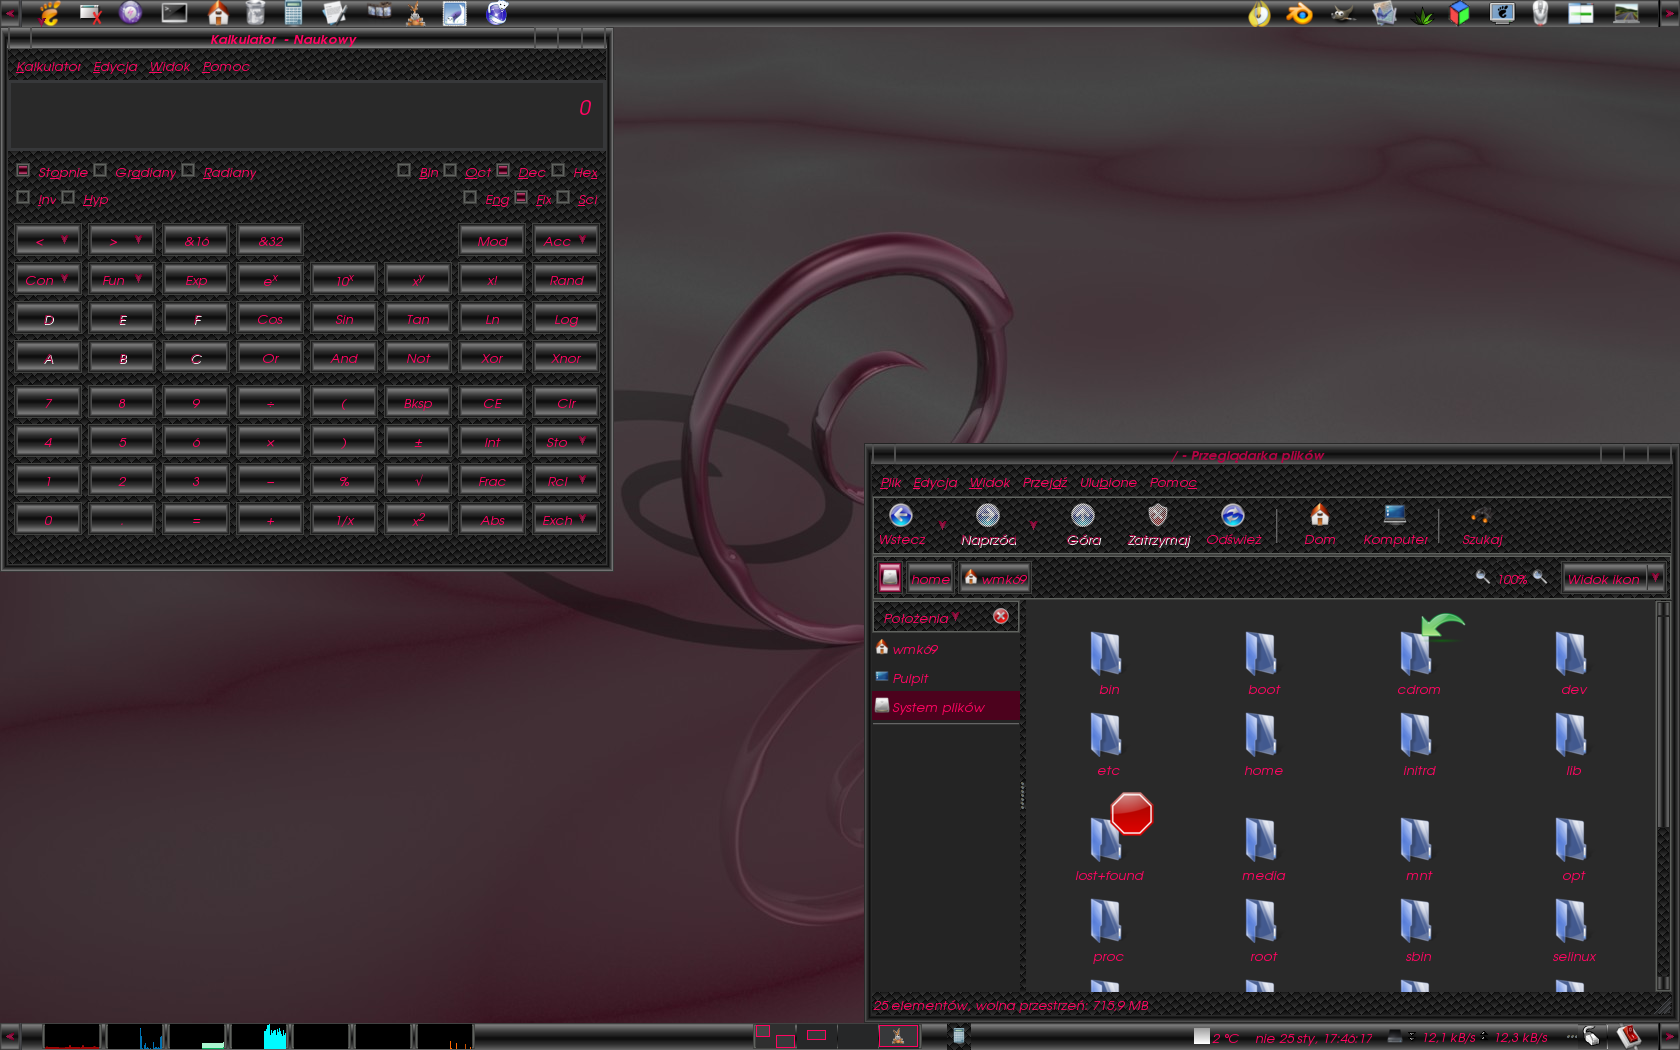The image size is (1680, 1050).
Task: Open Edycja menu in calculator
Action: click(x=115, y=67)
